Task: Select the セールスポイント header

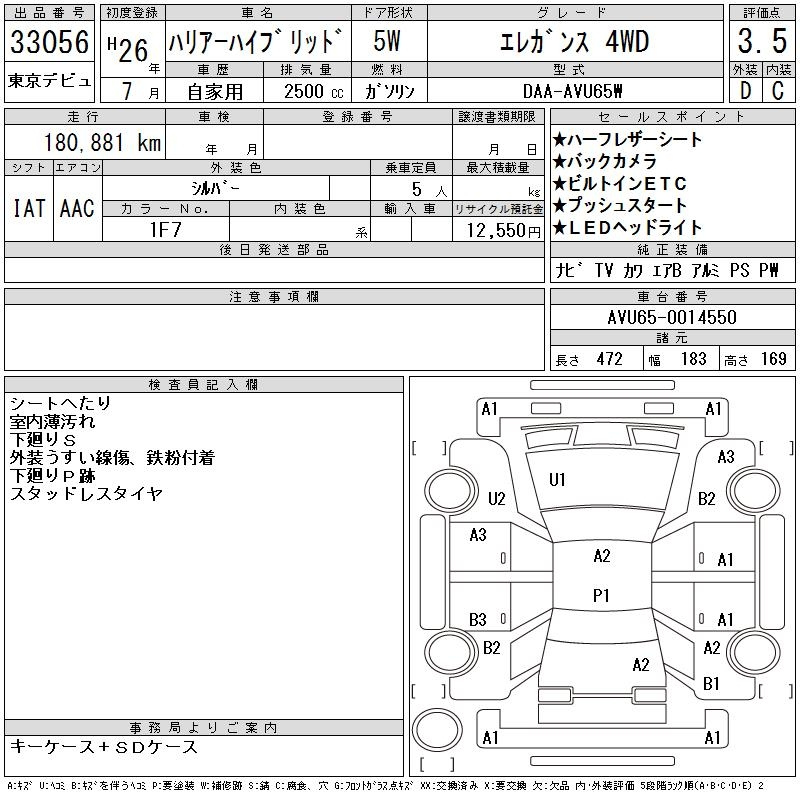Action: (672, 117)
